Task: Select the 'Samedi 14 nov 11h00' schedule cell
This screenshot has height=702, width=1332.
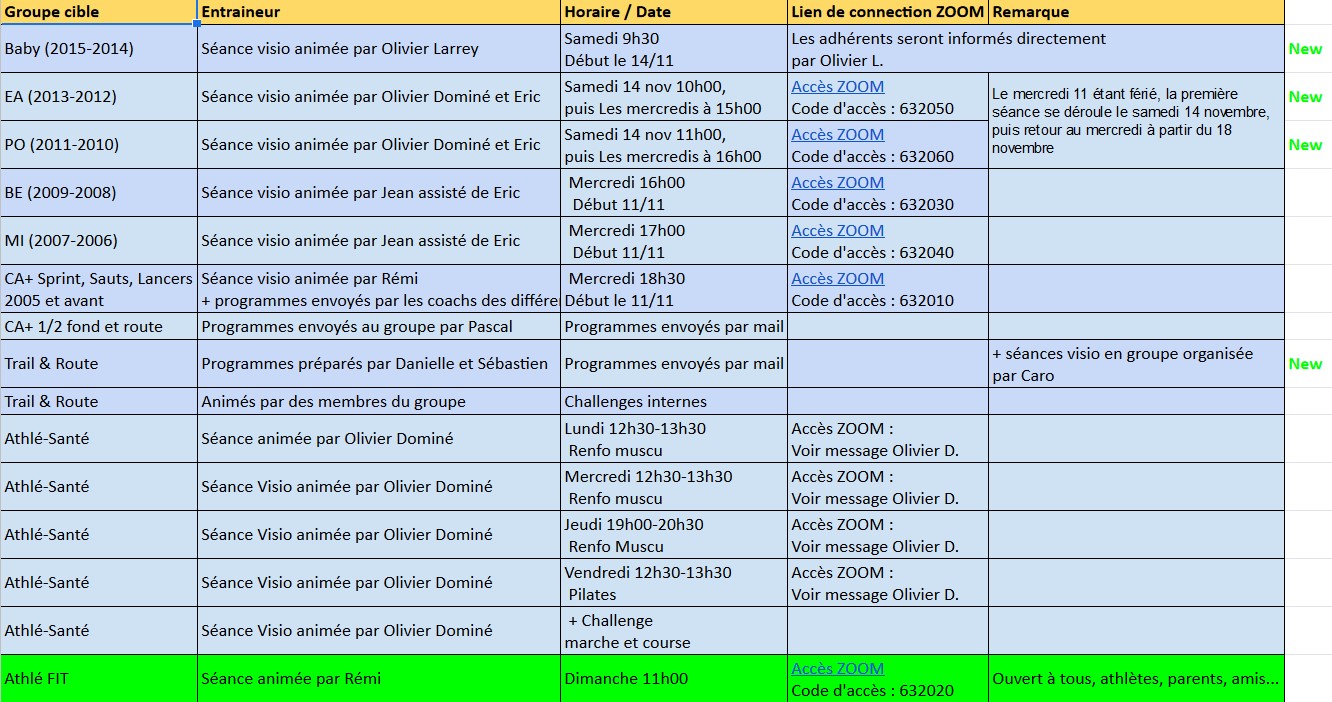Action: 674,145
